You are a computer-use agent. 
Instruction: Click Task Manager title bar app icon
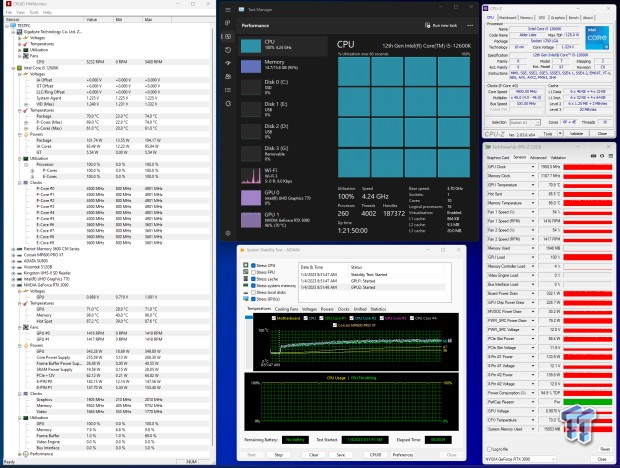click(241, 9)
